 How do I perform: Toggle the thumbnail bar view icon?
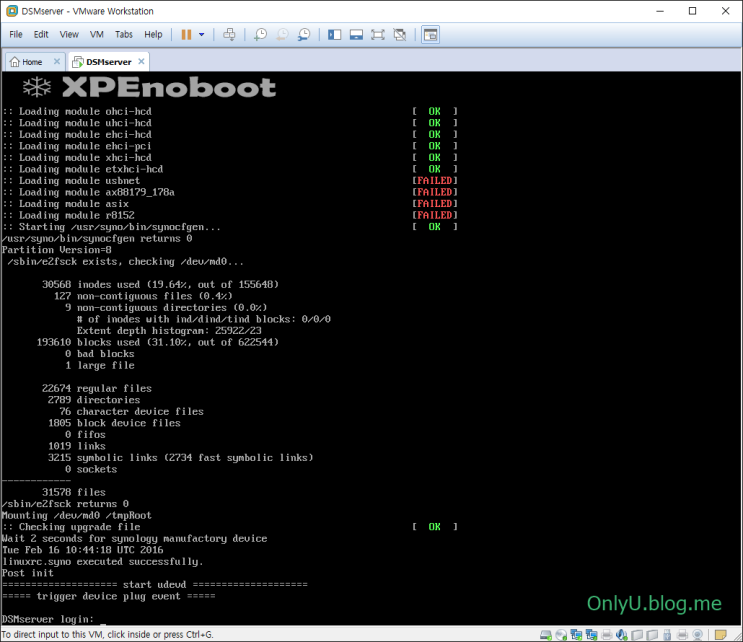(x=356, y=34)
